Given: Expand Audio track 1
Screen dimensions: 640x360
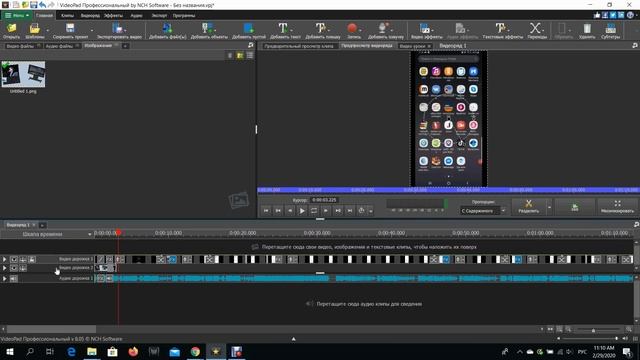Looking at the screenshot, I should [x=4, y=278].
